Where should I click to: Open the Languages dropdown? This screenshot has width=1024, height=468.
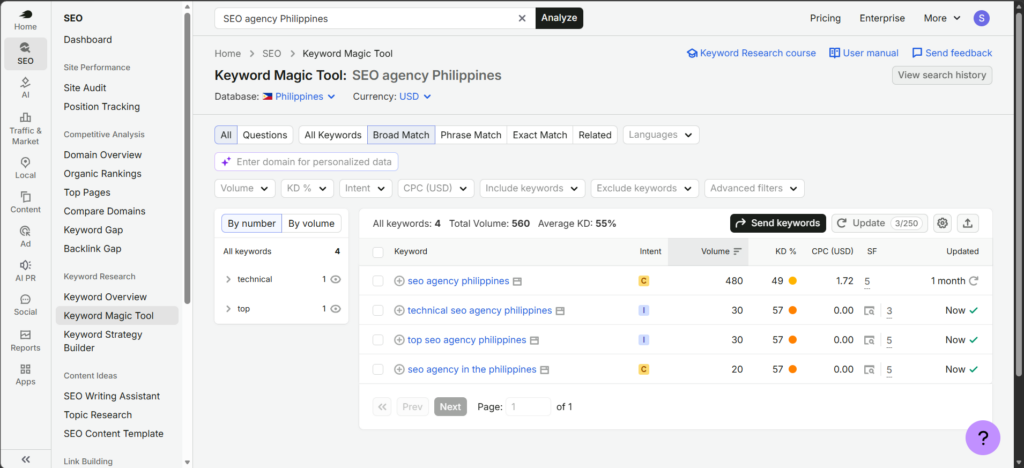pos(661,135)
